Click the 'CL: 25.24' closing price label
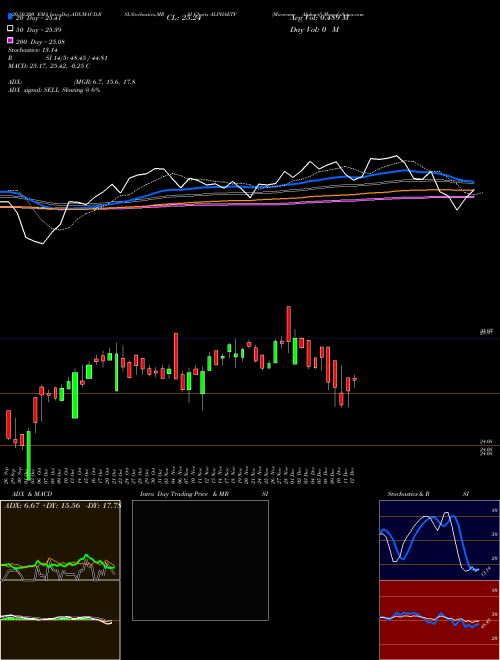 [184, 18]
